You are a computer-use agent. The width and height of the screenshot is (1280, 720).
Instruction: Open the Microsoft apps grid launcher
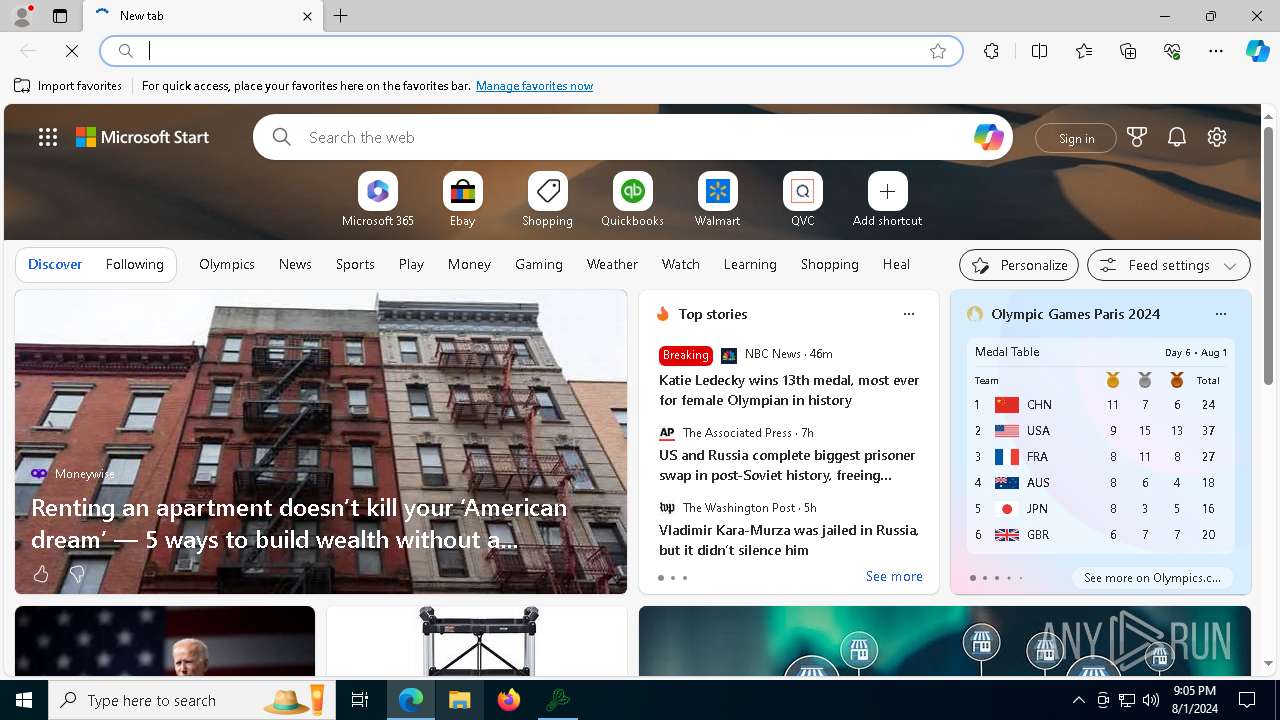[48, 138]
